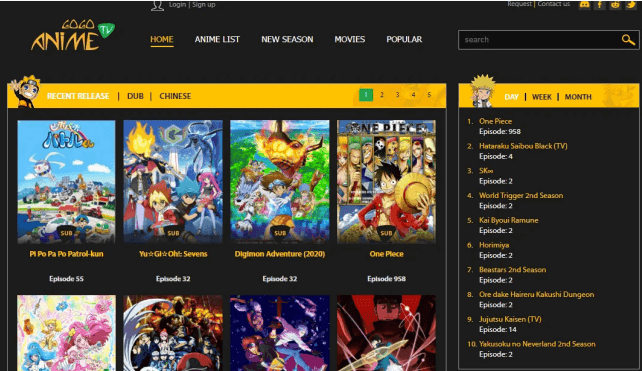Select the DAY ranking tab

511,97
